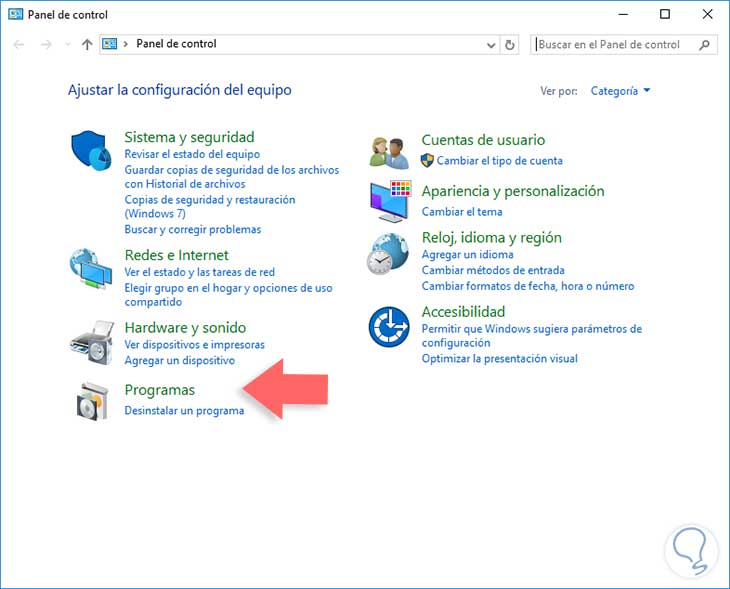Screen dimensions: 730x589
Task: Expand the address bar history dropdown
Action: click(x=491, y=45)
